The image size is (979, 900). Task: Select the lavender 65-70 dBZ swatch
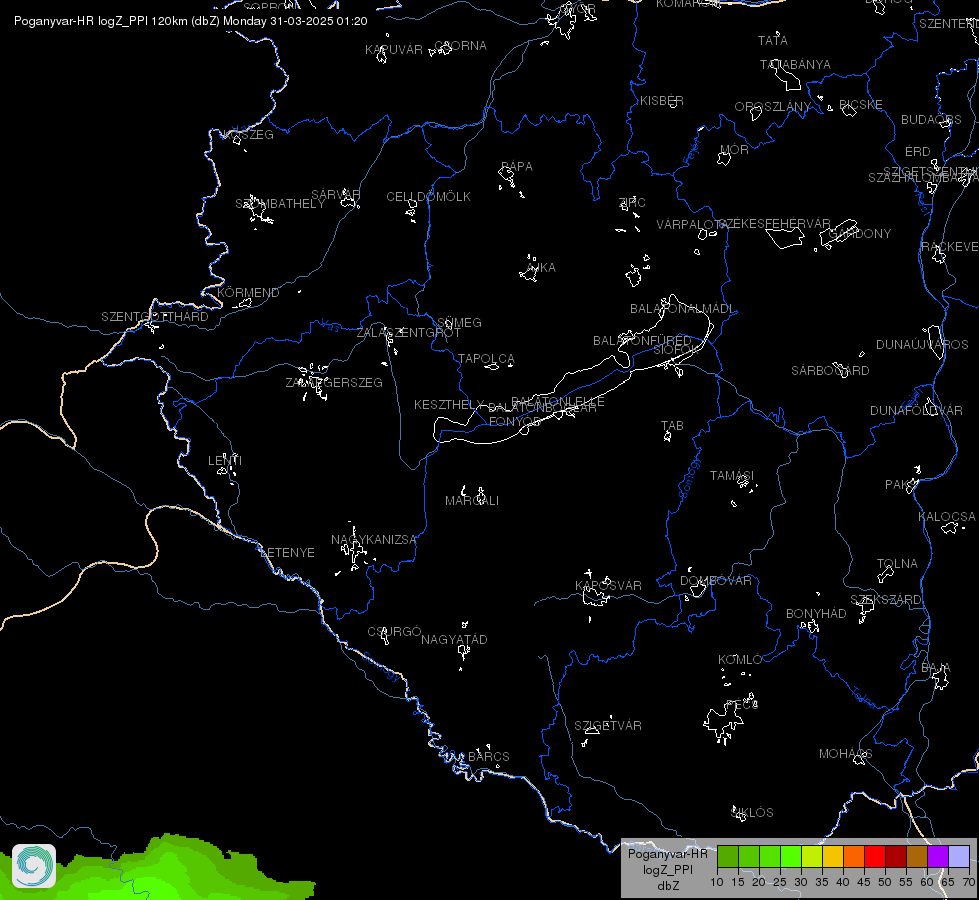(959, 857)
